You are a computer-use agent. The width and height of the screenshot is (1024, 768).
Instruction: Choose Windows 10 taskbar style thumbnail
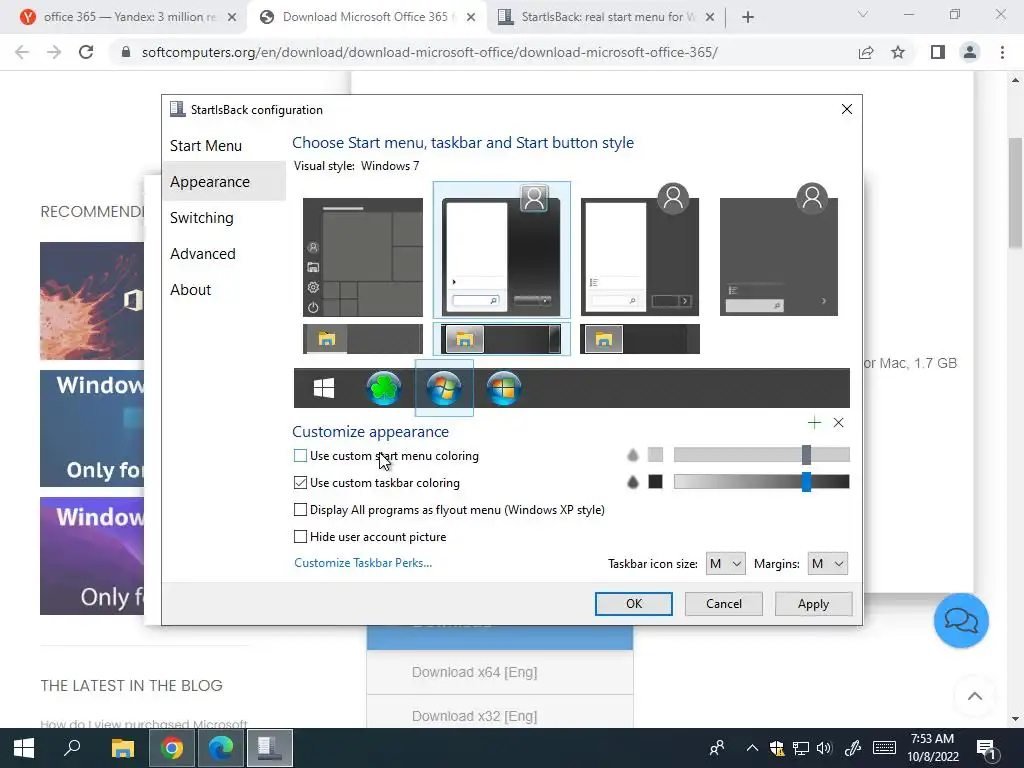tap(362, 339)
